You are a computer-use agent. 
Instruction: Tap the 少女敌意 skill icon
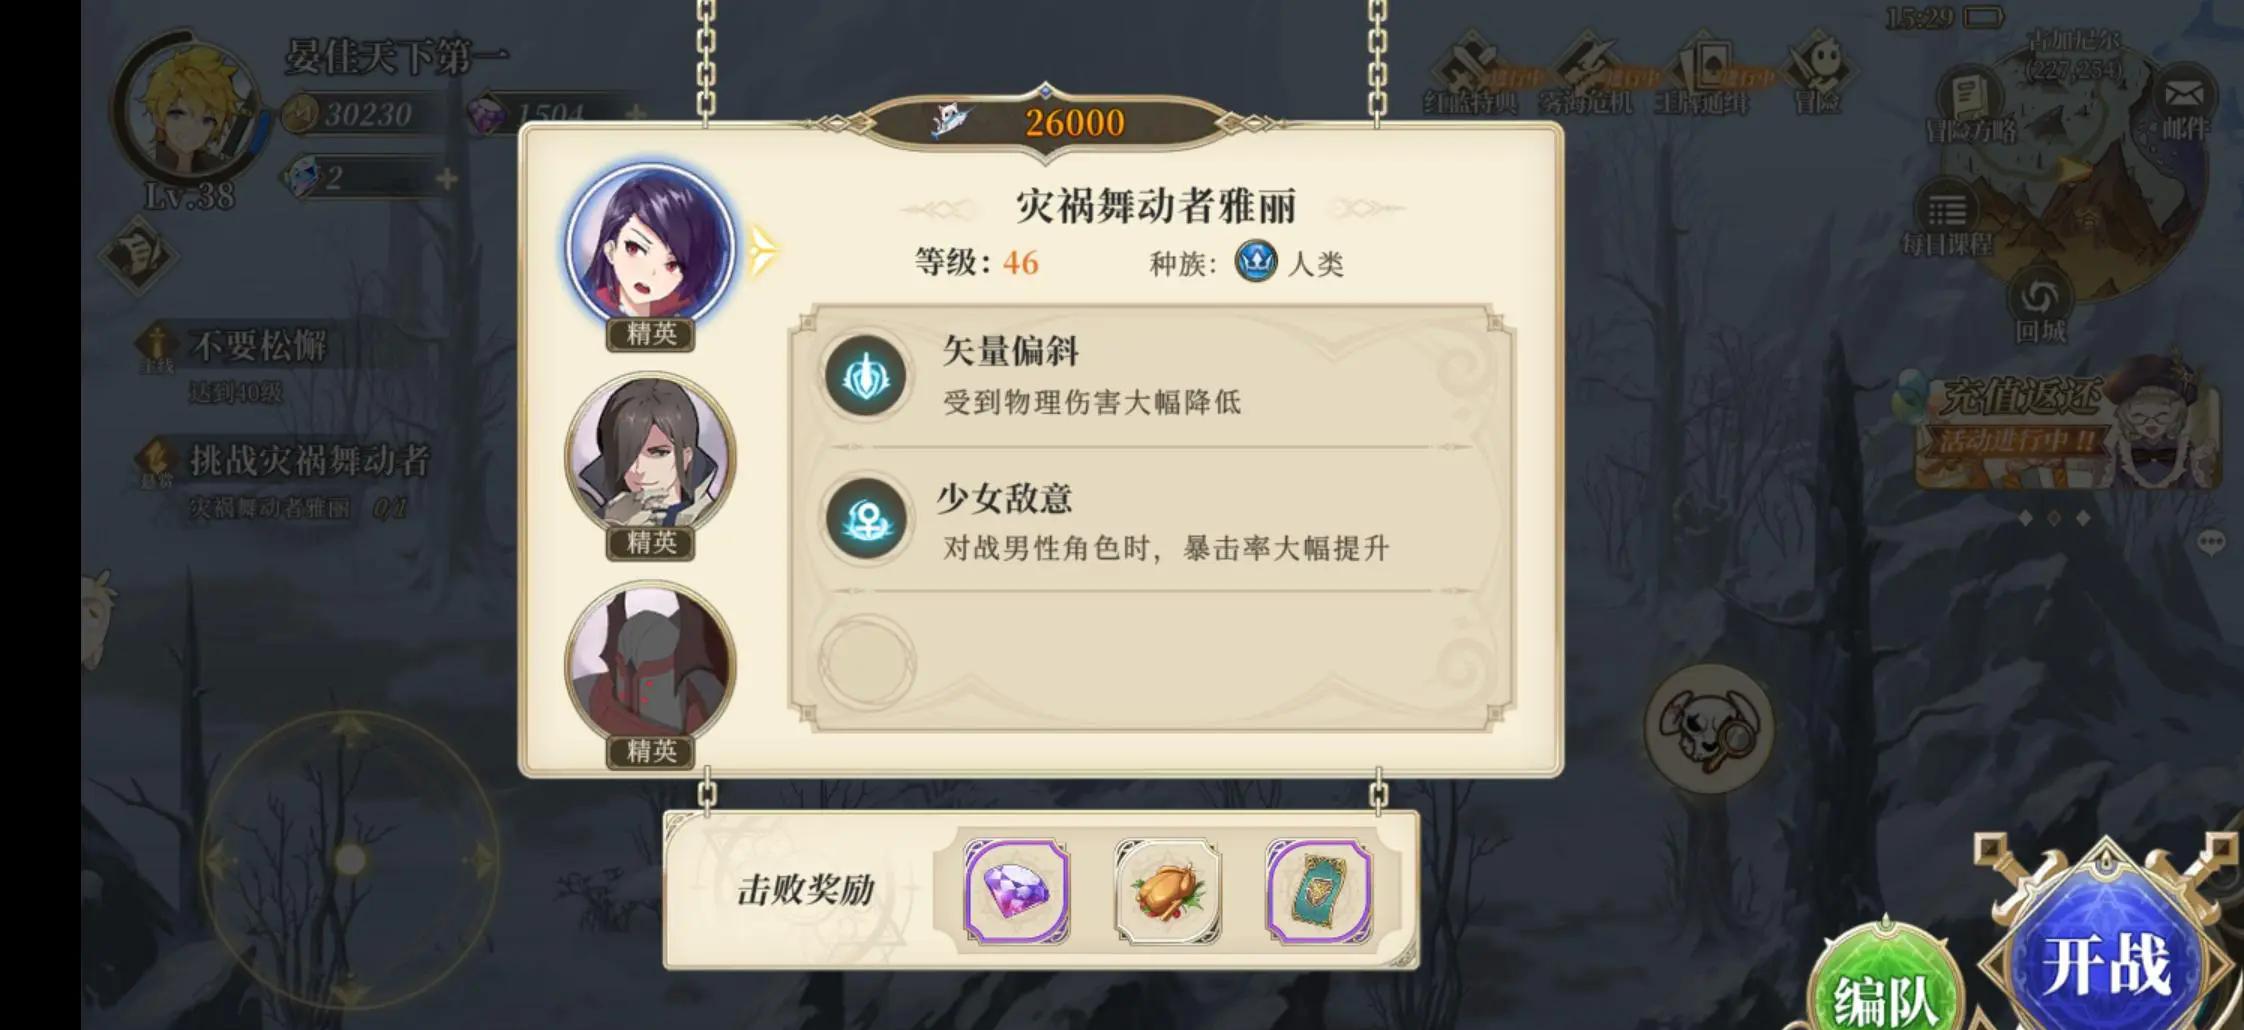tap(866, 520)
